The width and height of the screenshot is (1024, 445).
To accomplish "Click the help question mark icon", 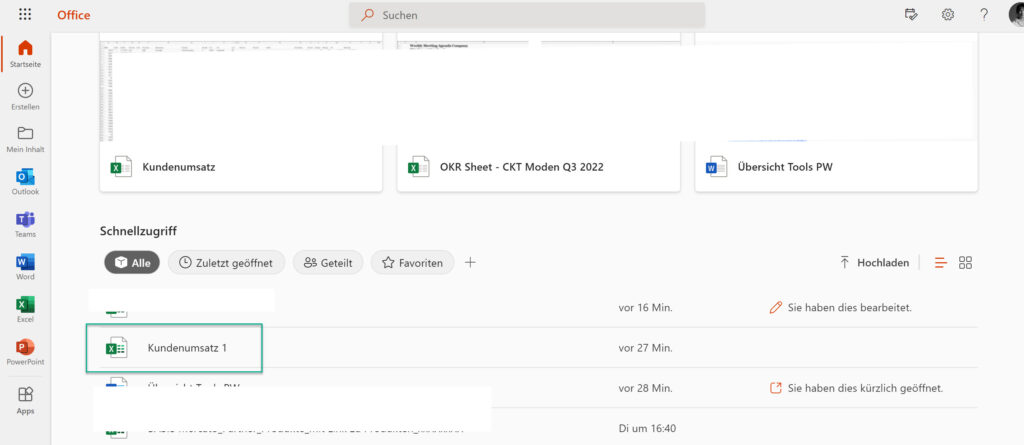I will click(984, 15).
